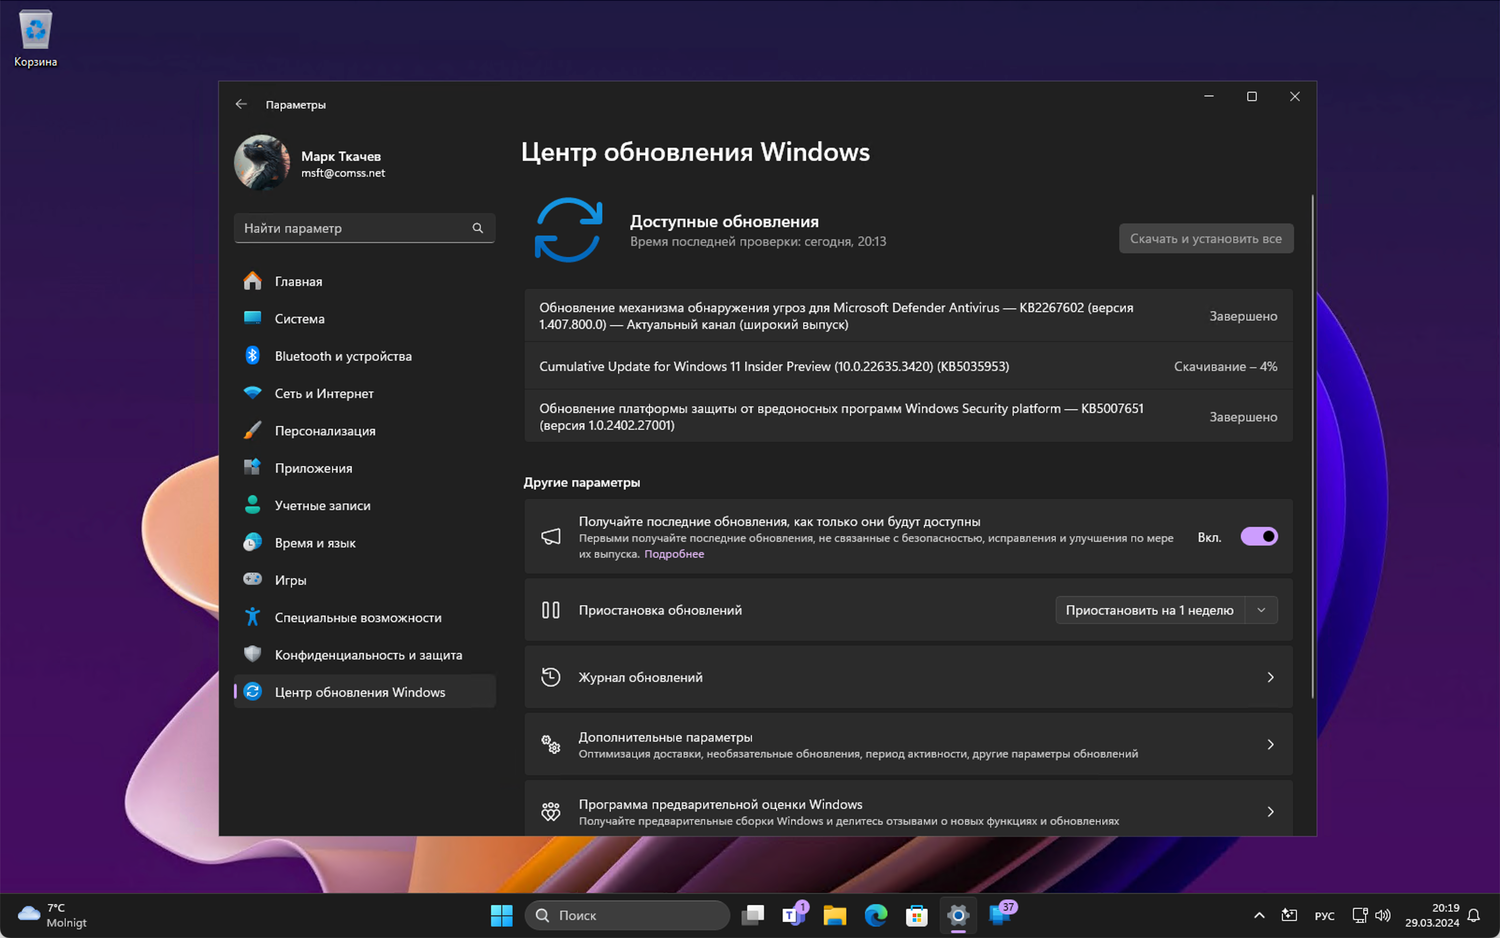Click the megaphone icon for latest updates
This screenshot has height=938, width=1500.
551,537
